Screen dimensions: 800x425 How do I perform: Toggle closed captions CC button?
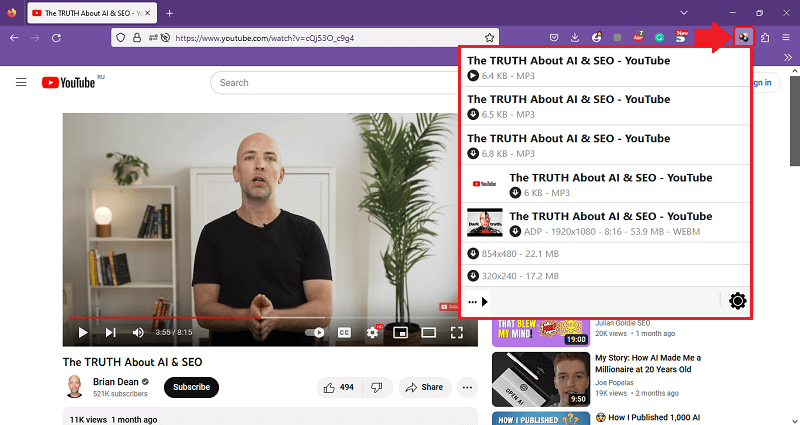click(x=344, y=333)
